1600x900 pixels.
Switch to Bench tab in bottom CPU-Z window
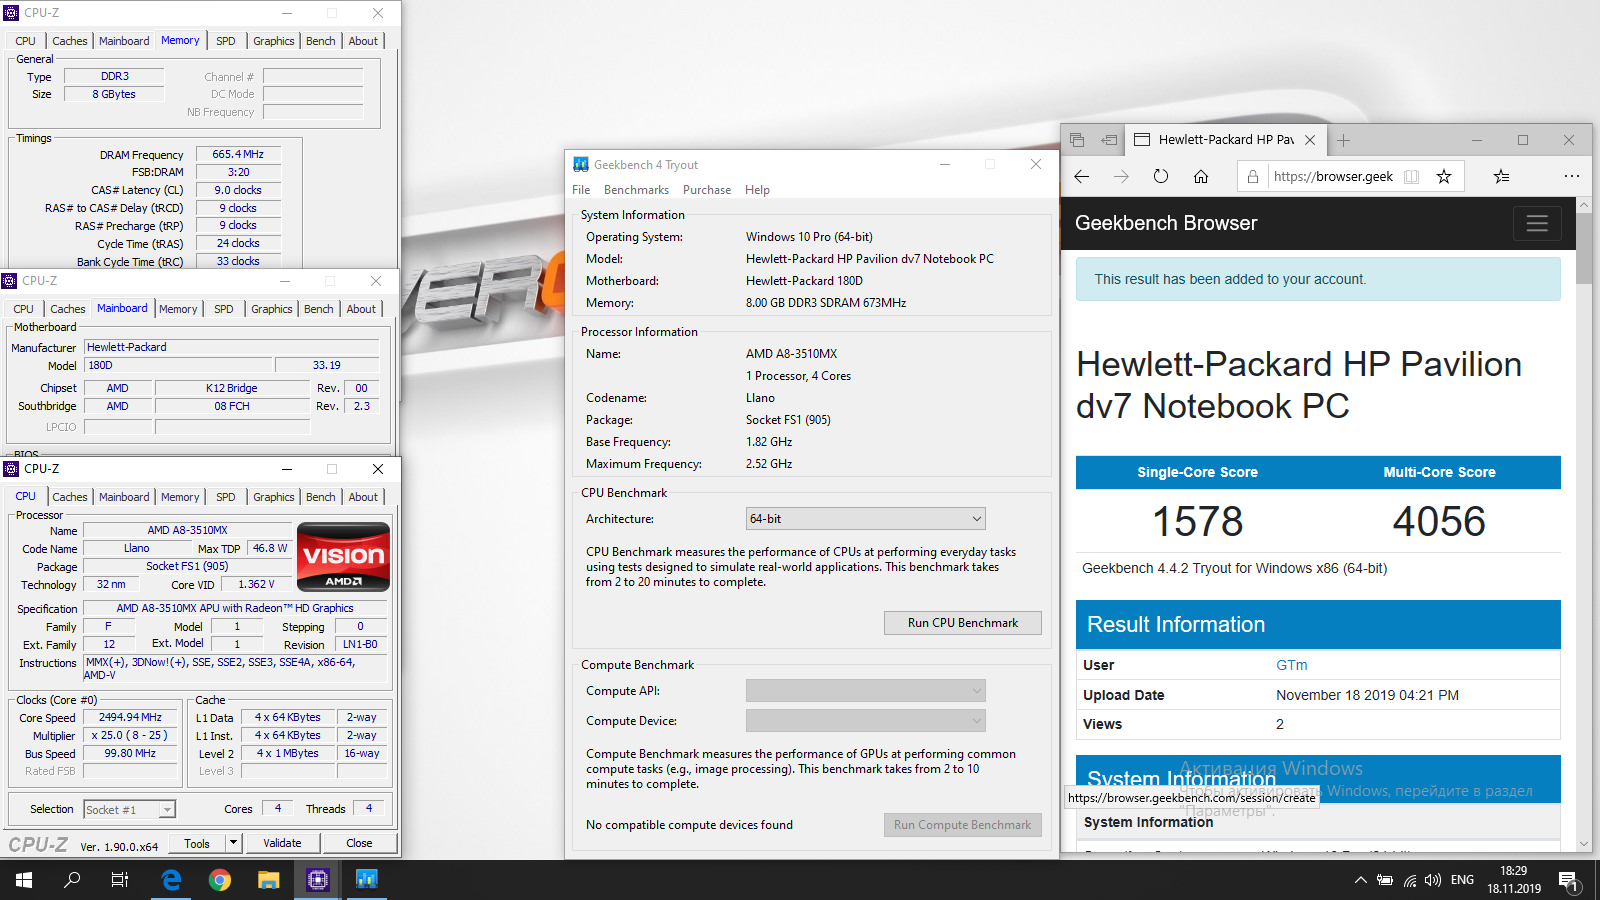321,497
